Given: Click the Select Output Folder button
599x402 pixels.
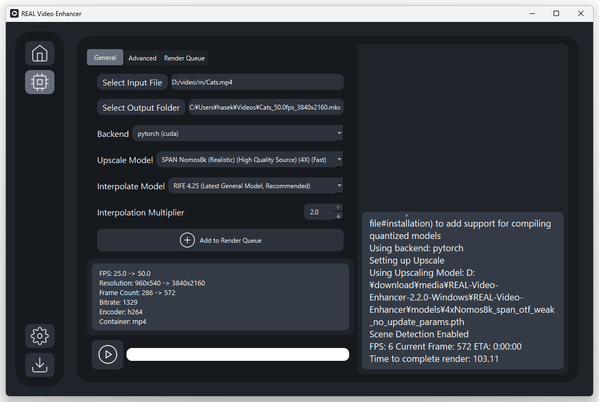Looking at the screenshot, I should (x=141, y=108).
